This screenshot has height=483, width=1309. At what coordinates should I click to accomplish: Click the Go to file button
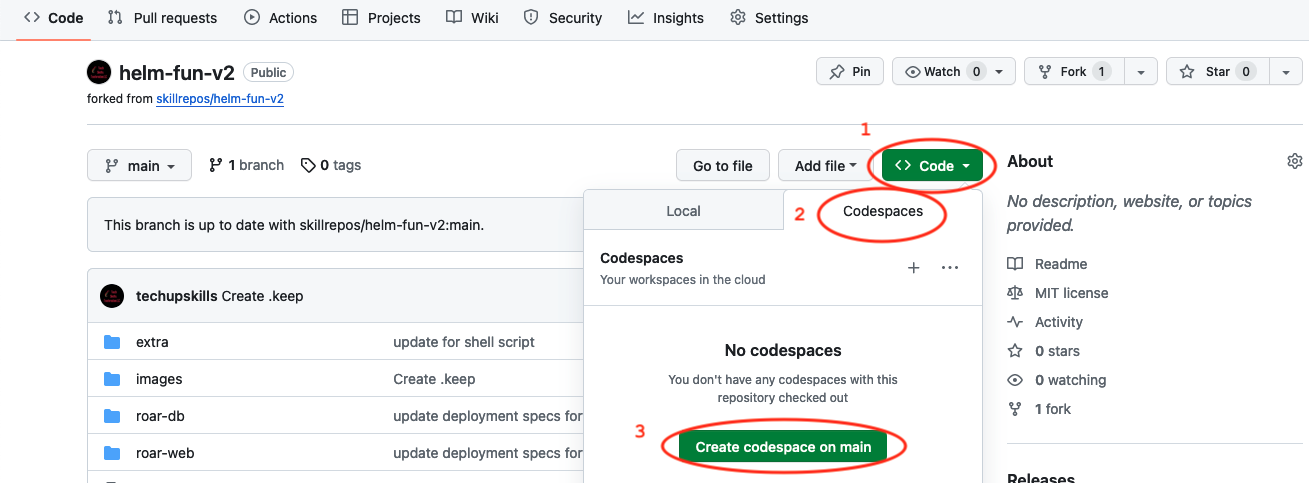click(x=723, y=166)
